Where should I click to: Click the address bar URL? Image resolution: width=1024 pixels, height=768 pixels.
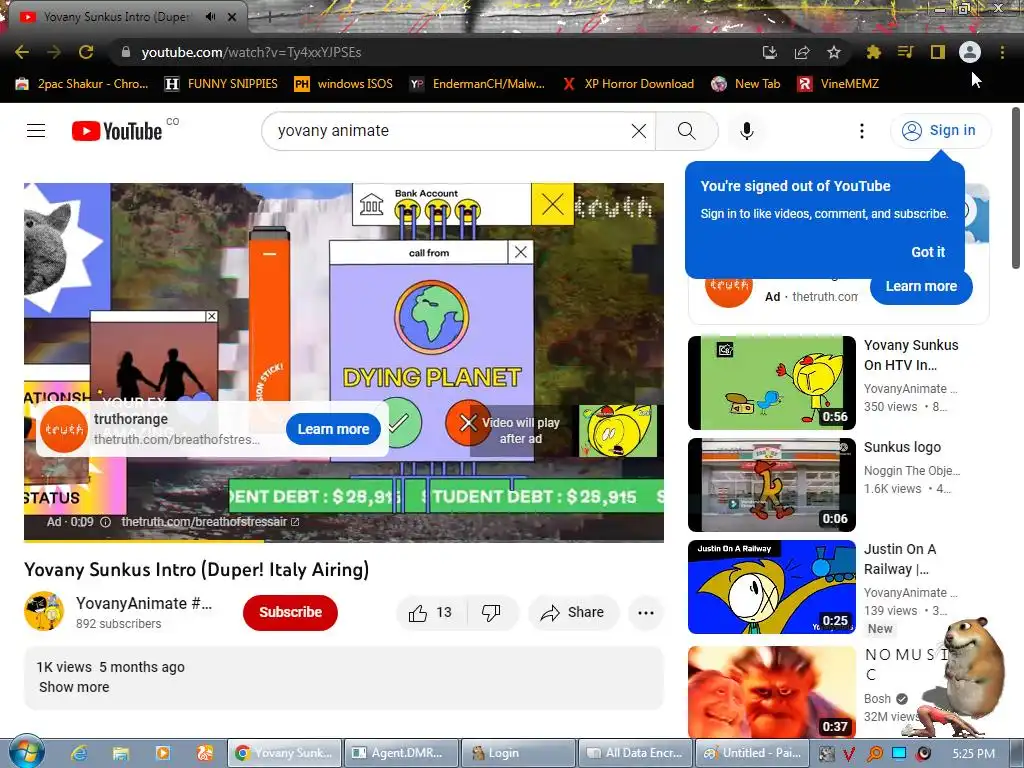click(x=251, y=52)
